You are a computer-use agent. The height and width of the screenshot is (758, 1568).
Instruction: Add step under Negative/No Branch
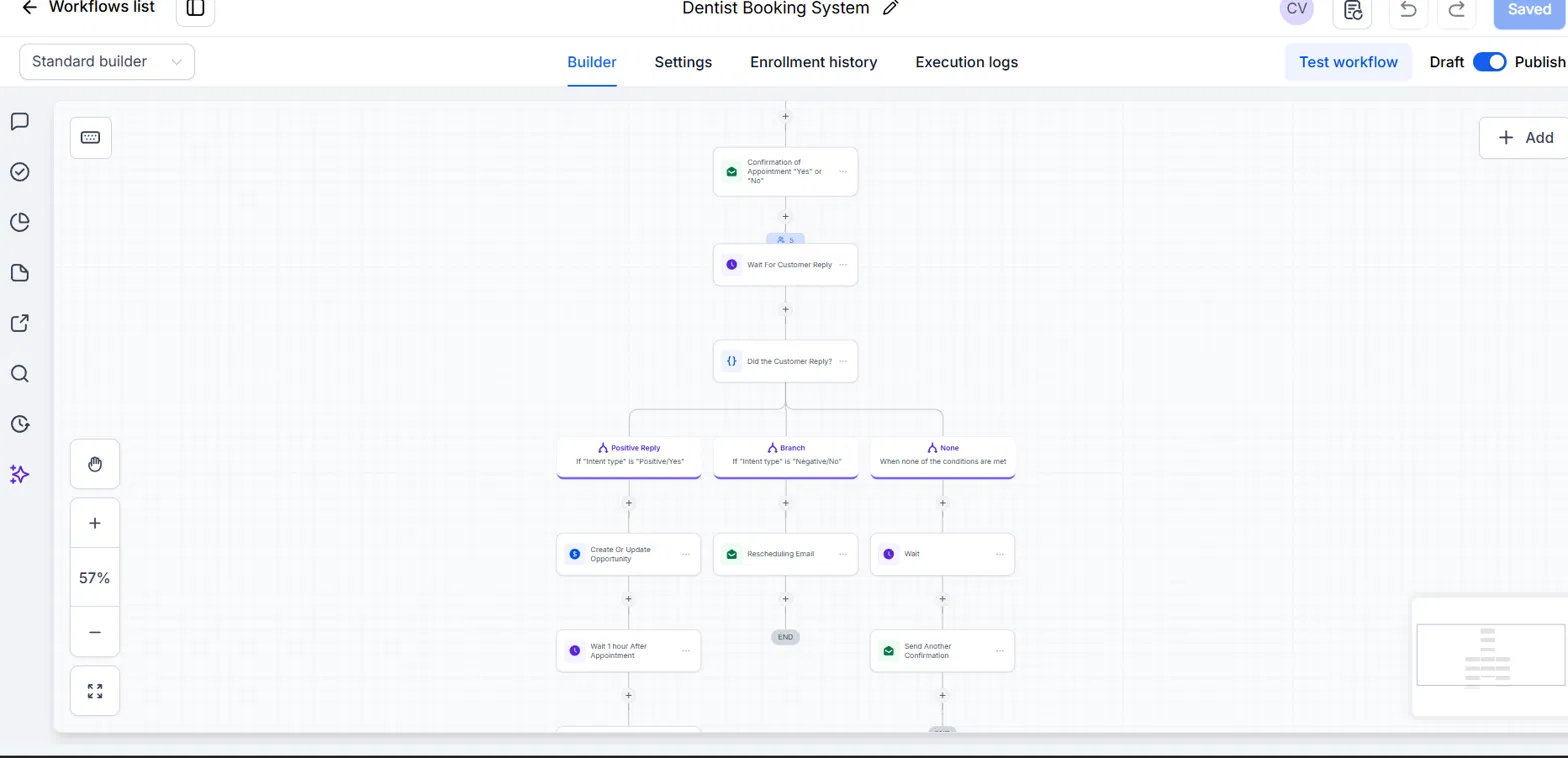785,502
